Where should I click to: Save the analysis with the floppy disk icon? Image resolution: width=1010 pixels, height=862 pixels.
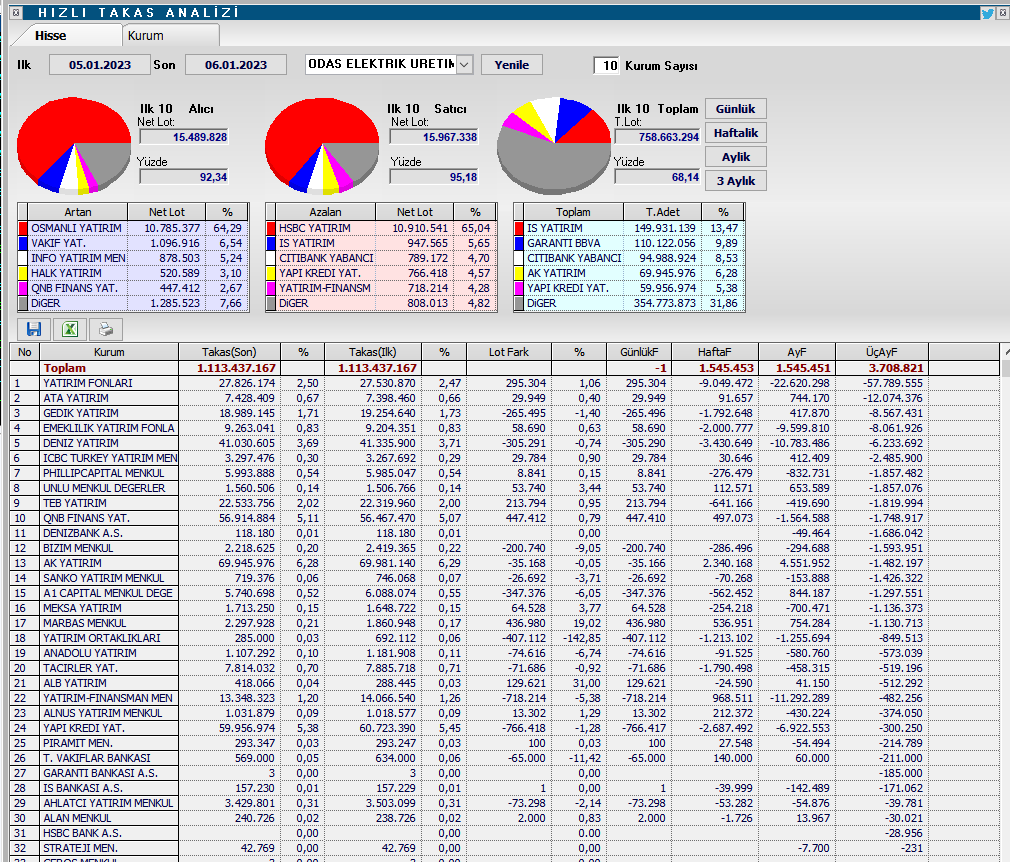pos(34,329)
